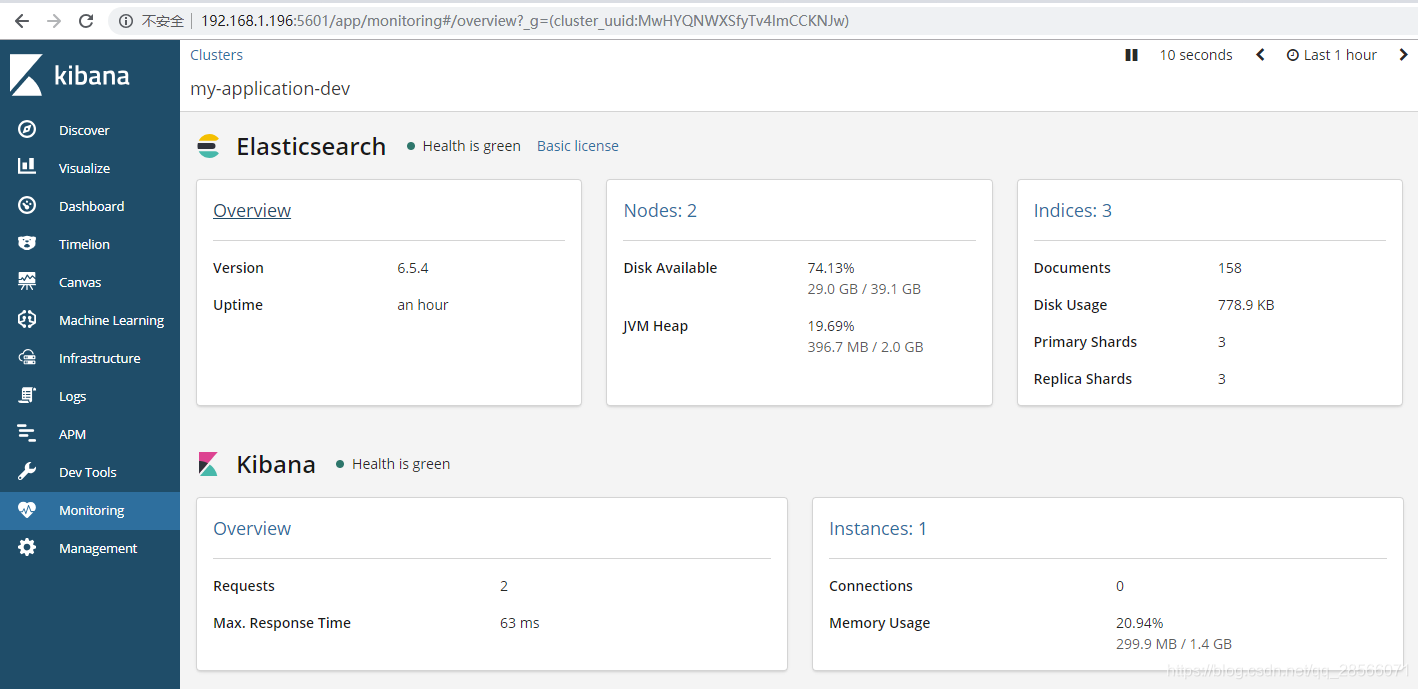Open APM icon in sidebar
Viewport: 1418px width, 689px height.
(x=27, y=434)
